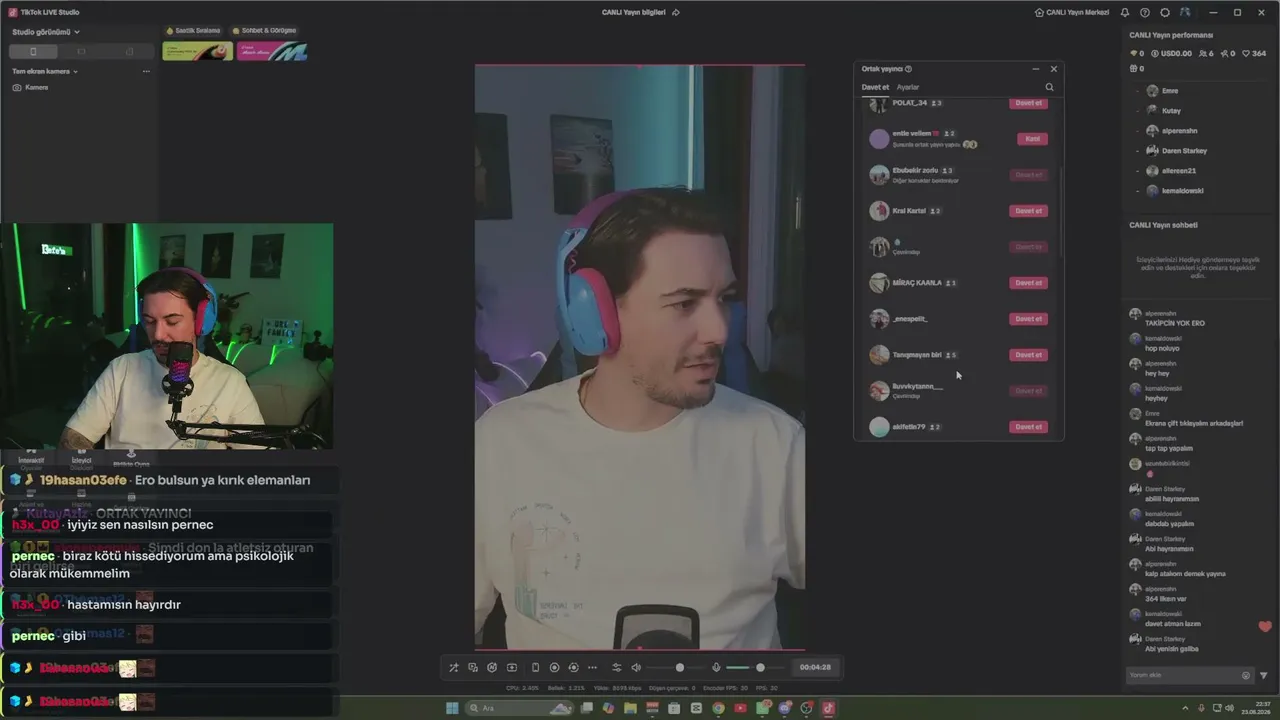The height and width of the screenshot is (720, 1280).
Task: Invite akifetin79 with Davet et
Action: pyautogui.click(x=1029, y=427)
